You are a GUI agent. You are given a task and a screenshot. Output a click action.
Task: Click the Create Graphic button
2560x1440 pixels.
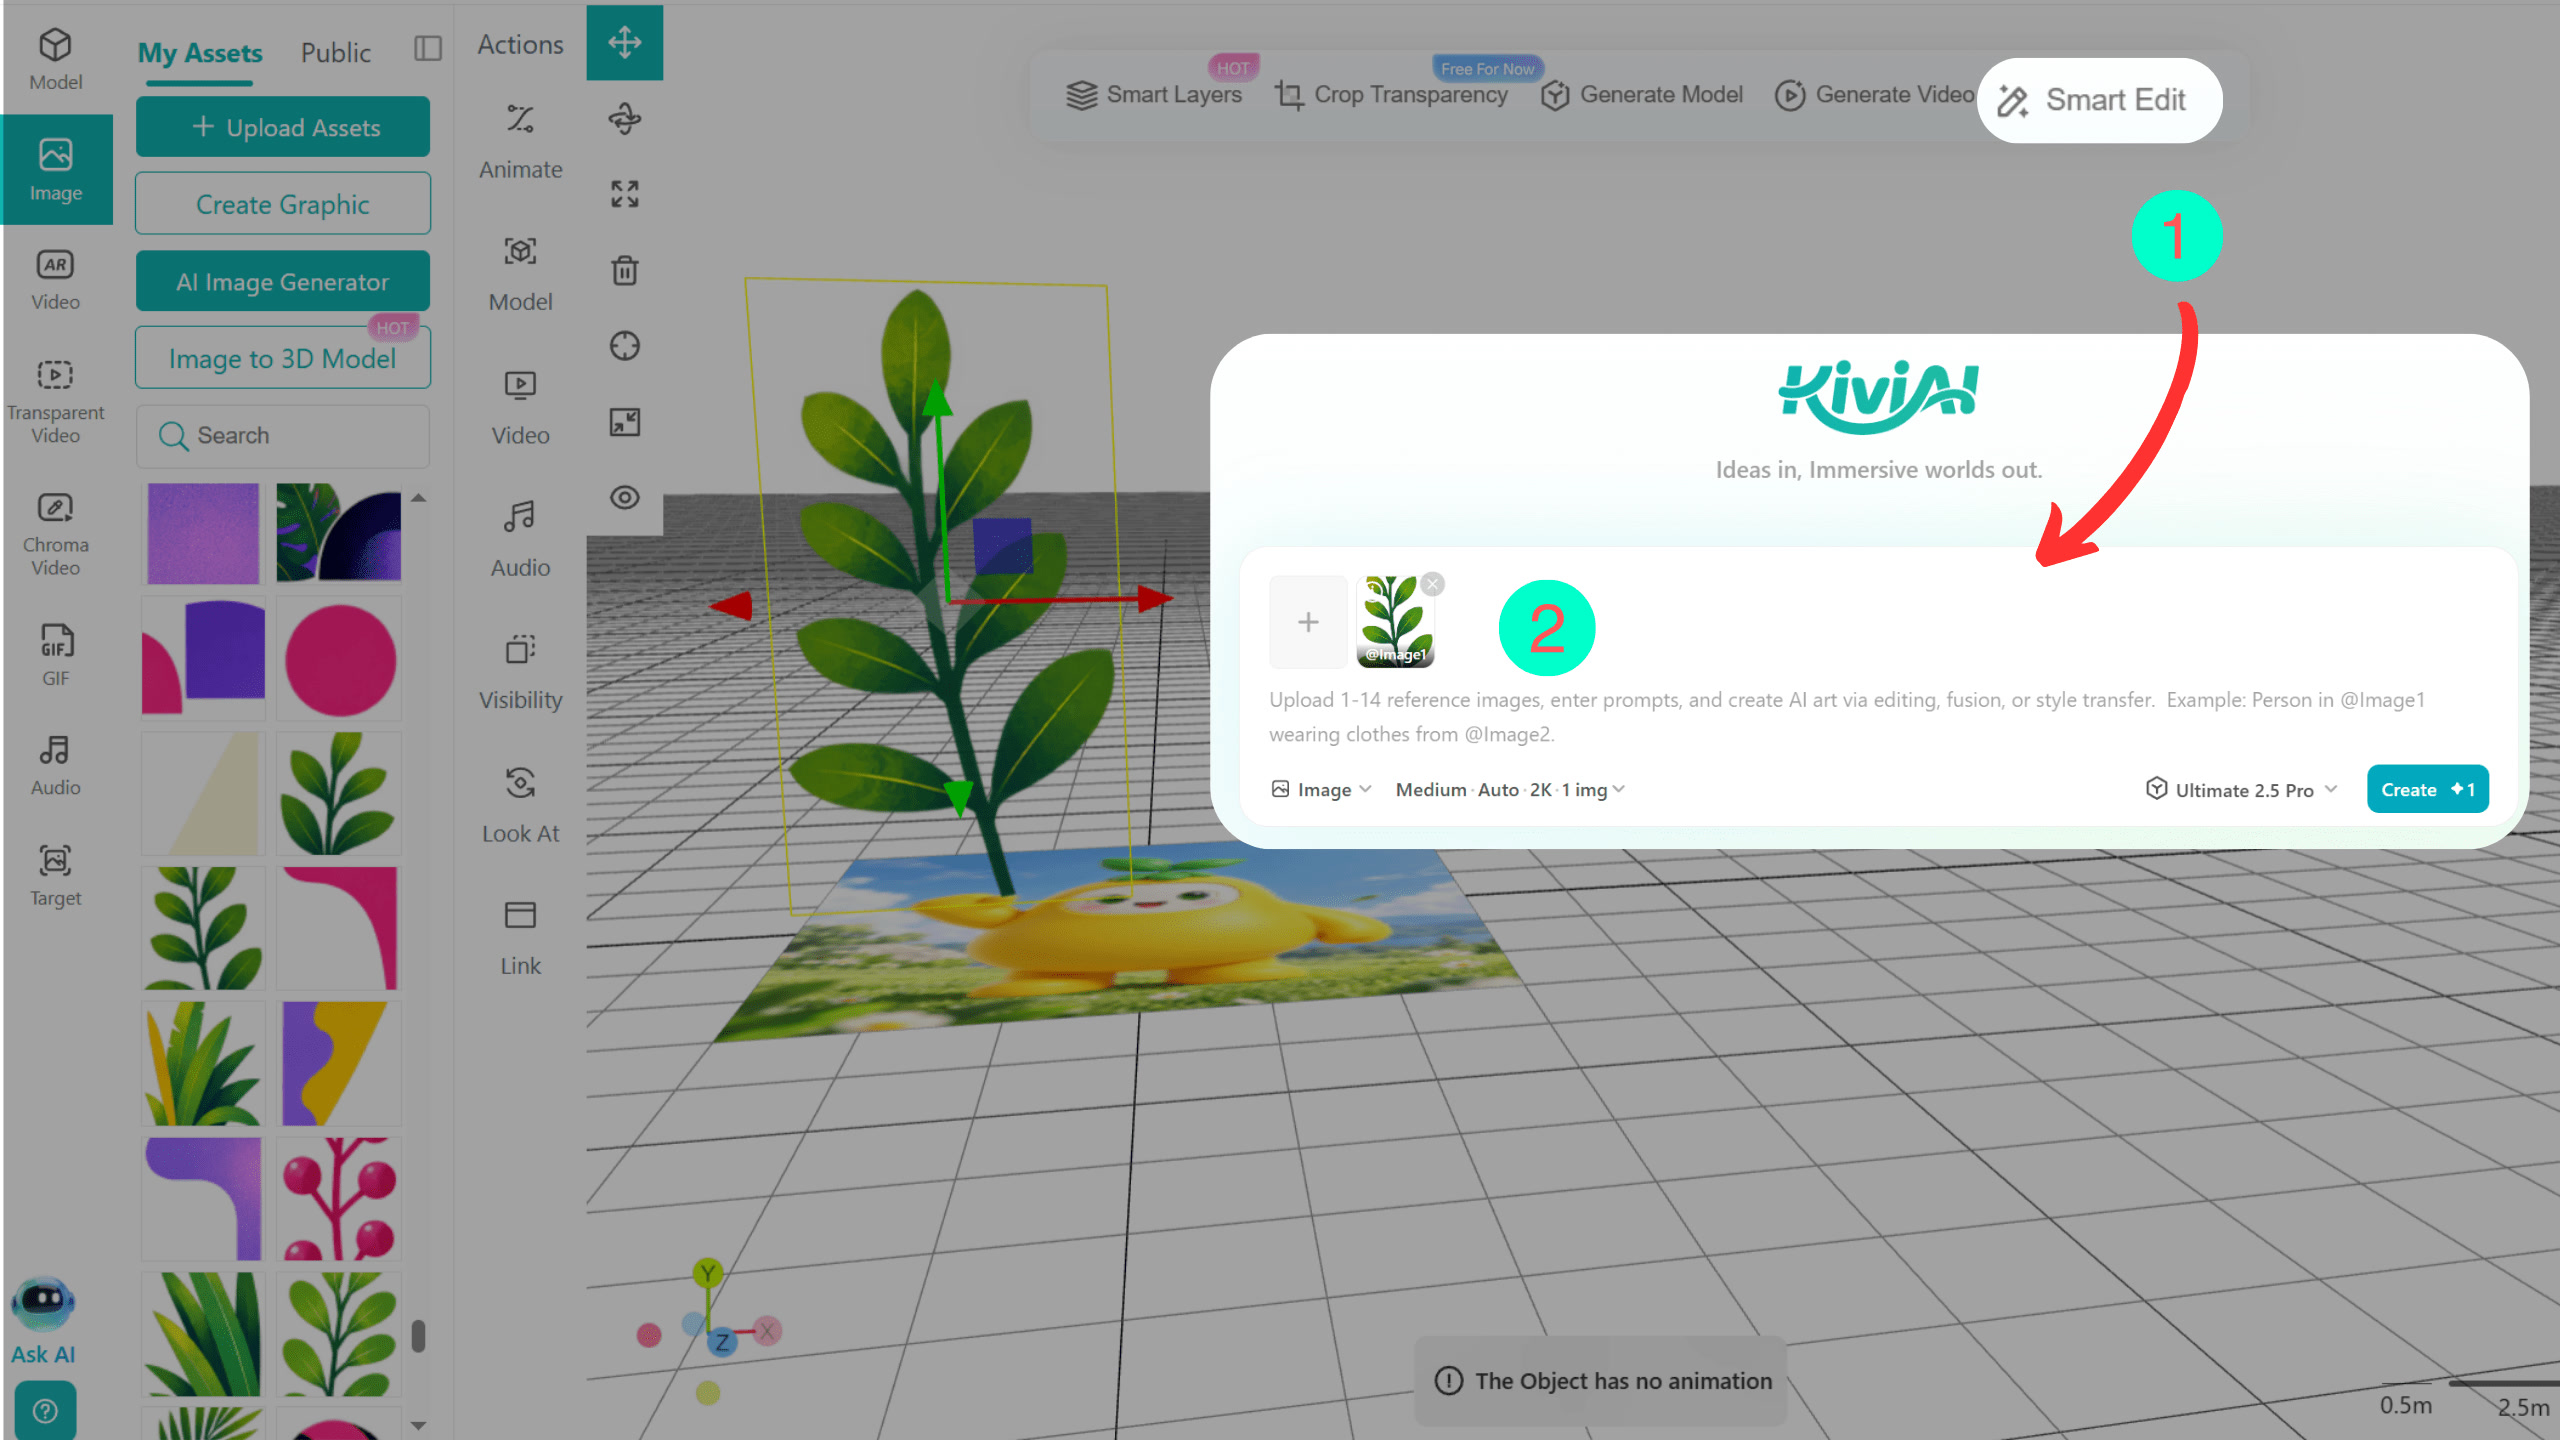pos(283,204)
